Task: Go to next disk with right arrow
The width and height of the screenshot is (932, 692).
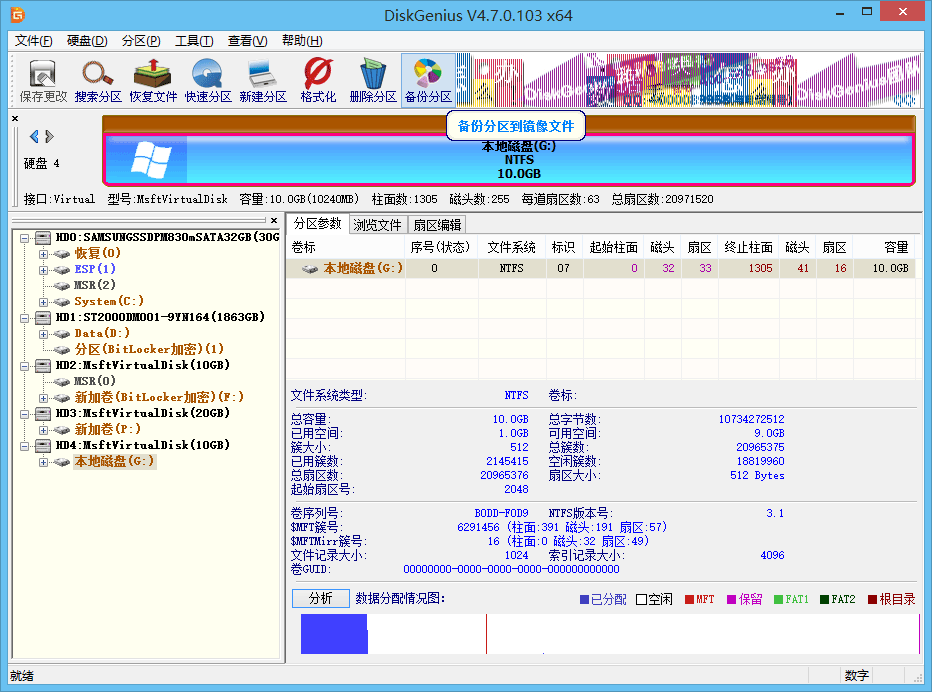Action: [49, 136]
